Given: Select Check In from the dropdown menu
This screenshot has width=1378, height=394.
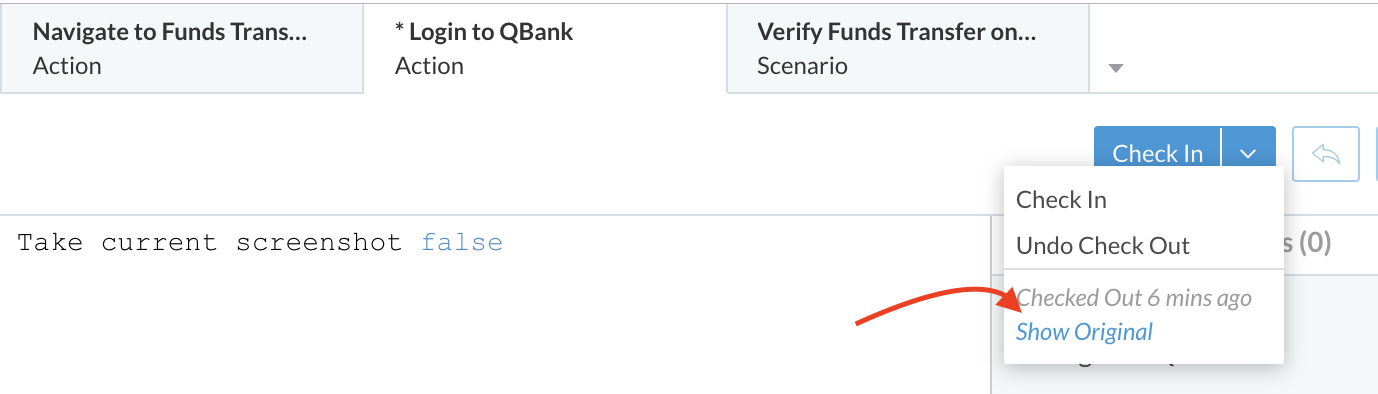Looking at the screenshot, I should [x=1061, y=199].
